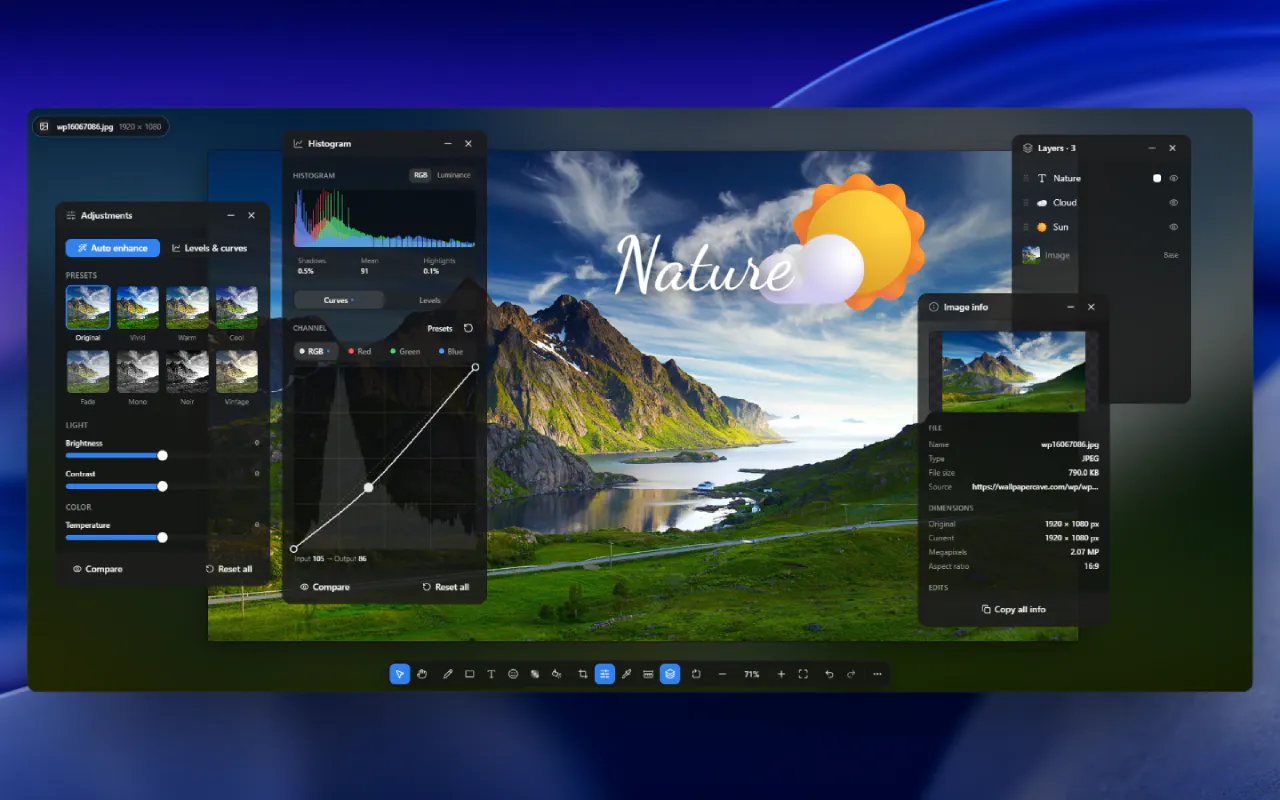This screenshot has width=1280, height=800.
Task: Open the 71% zoom level menu
Action: pos(751,674)
